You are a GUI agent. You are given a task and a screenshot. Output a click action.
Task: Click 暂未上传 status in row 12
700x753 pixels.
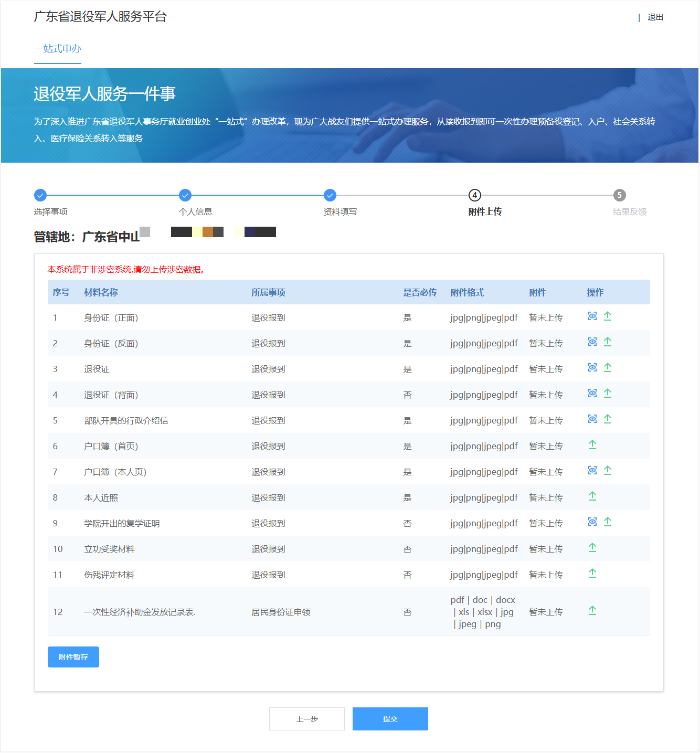click(546, 612)
